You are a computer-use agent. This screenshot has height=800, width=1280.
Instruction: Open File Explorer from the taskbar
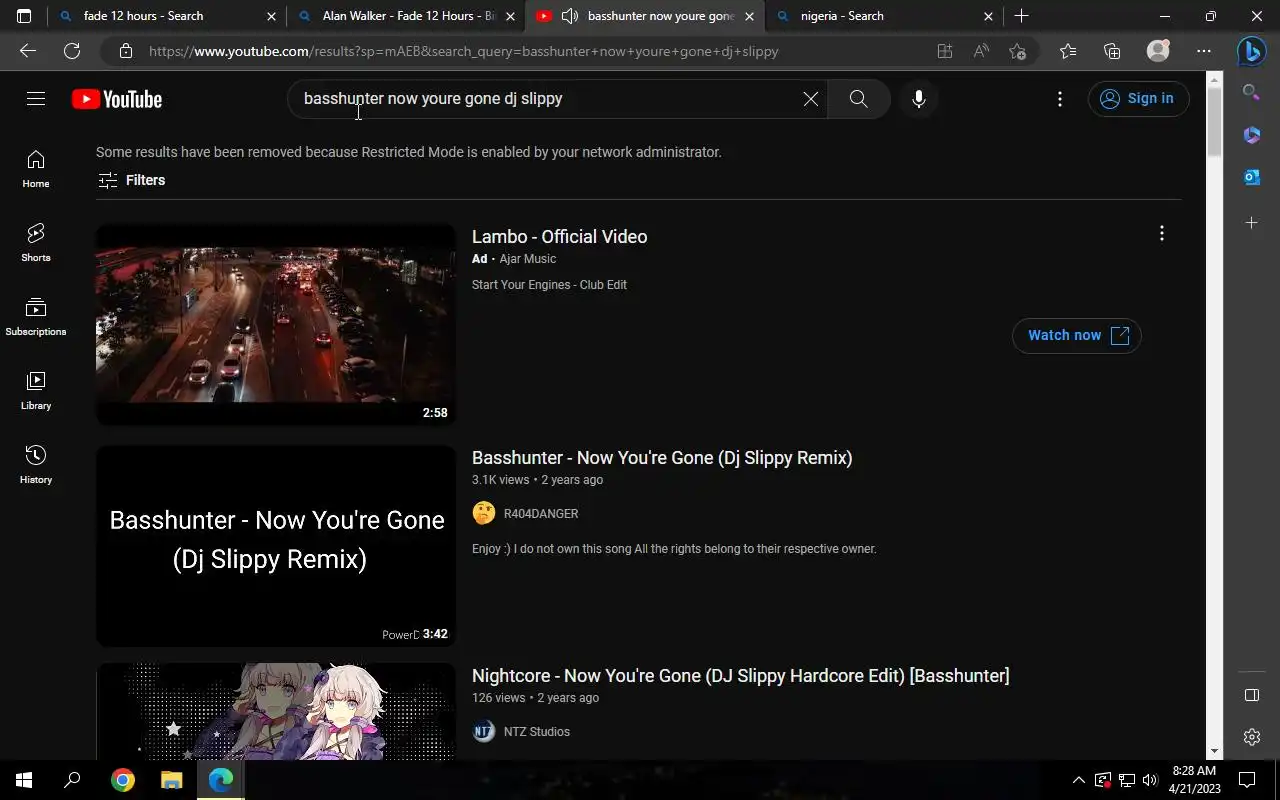172,780
